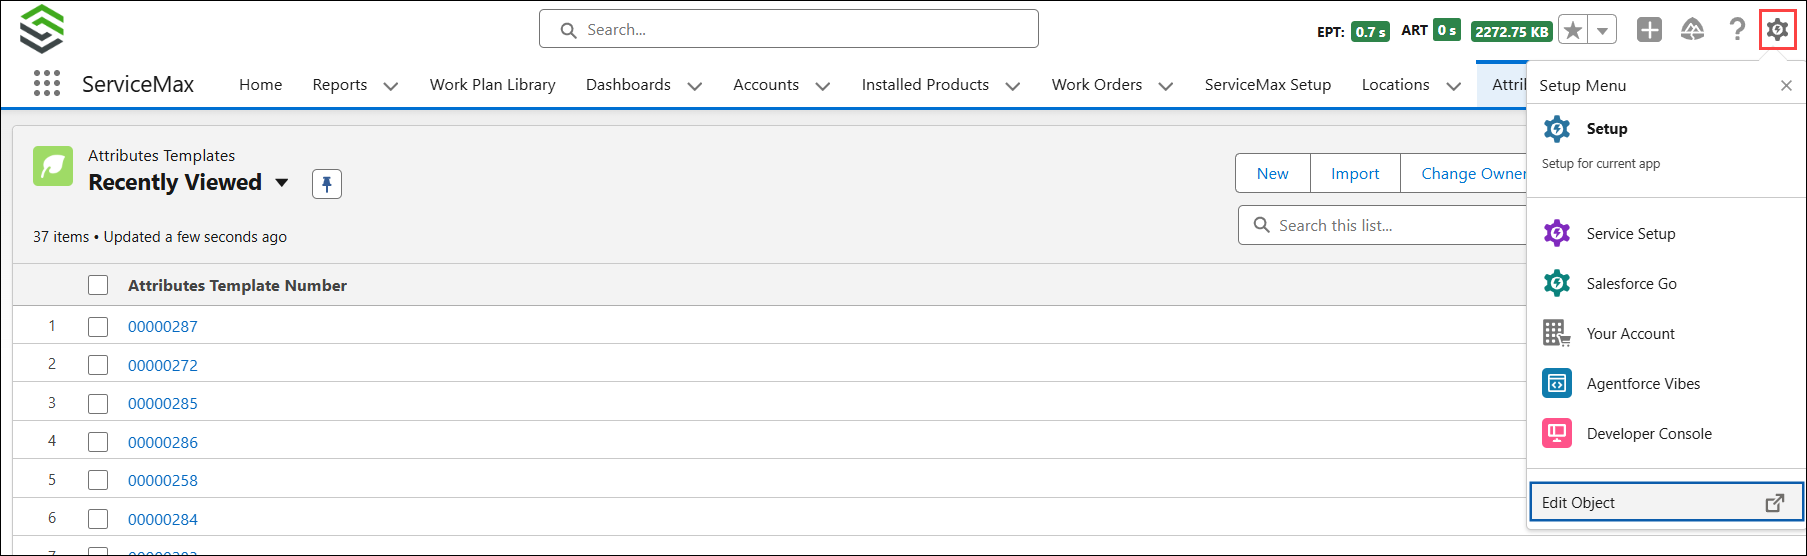The height and width of the screenshot is (556, 1807).
Task: Click Edit Object in Setup Menu
Action: [x=1665, y=502]
